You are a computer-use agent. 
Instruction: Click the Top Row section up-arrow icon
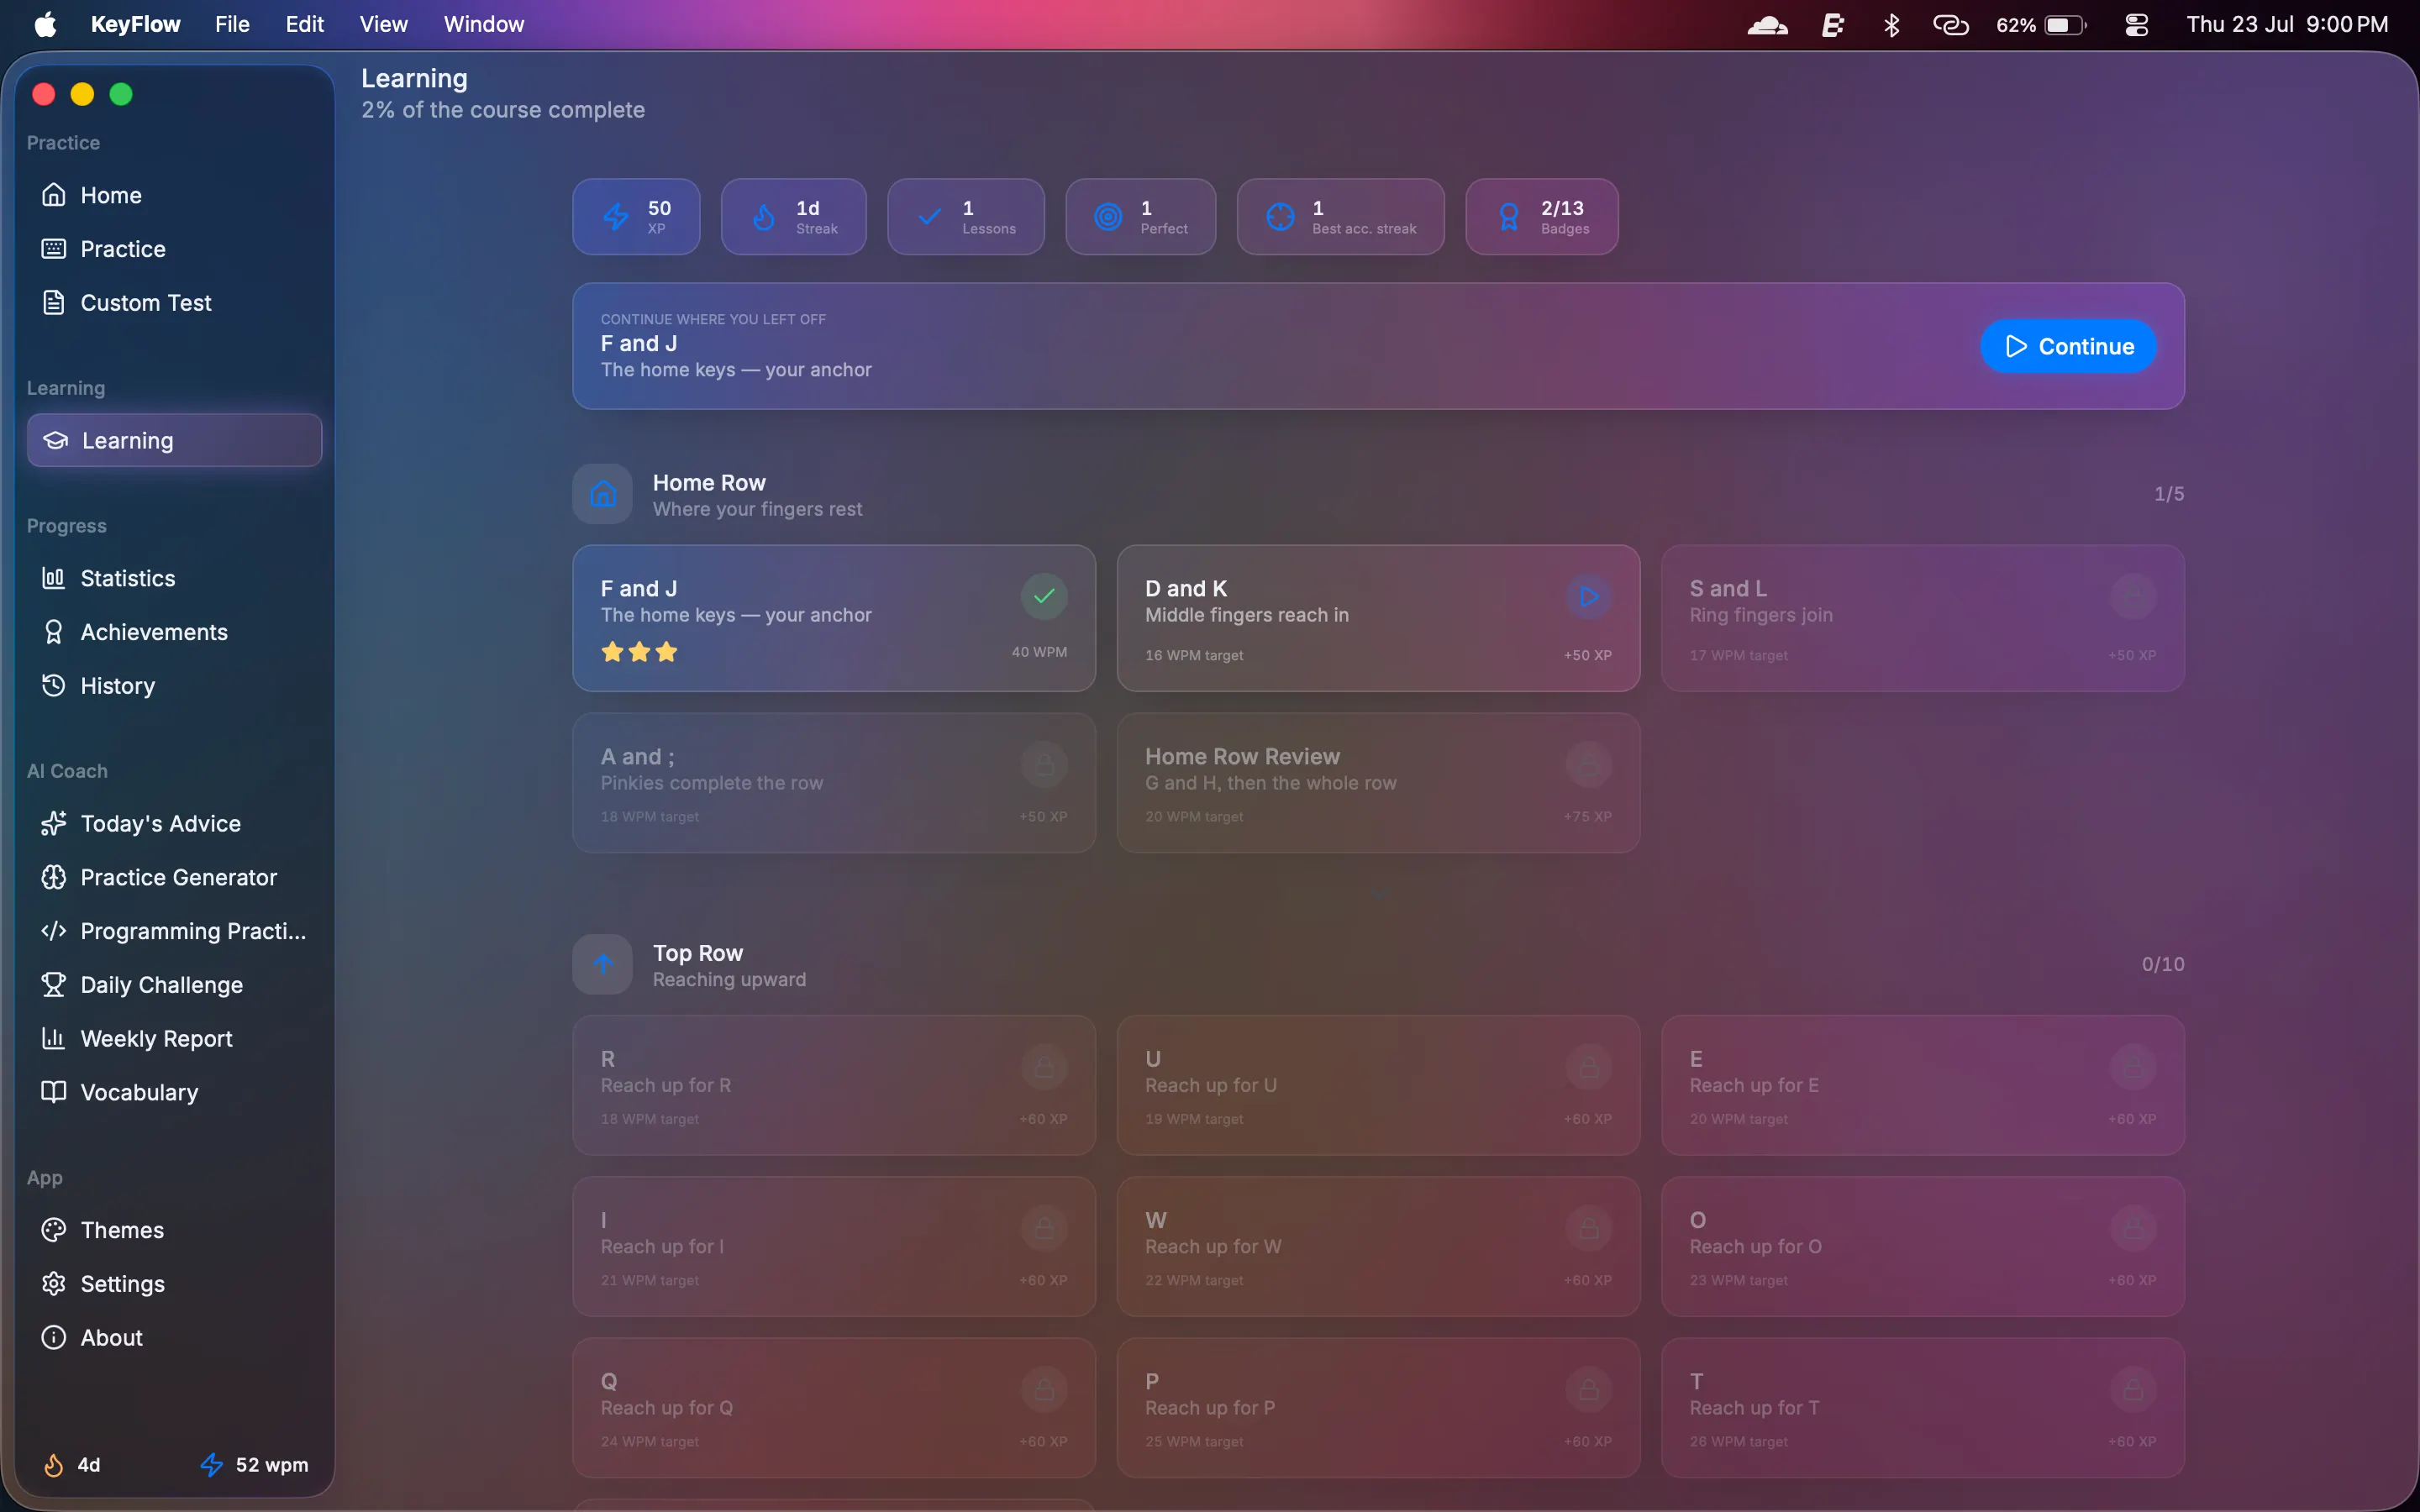(x=602, y=964)
